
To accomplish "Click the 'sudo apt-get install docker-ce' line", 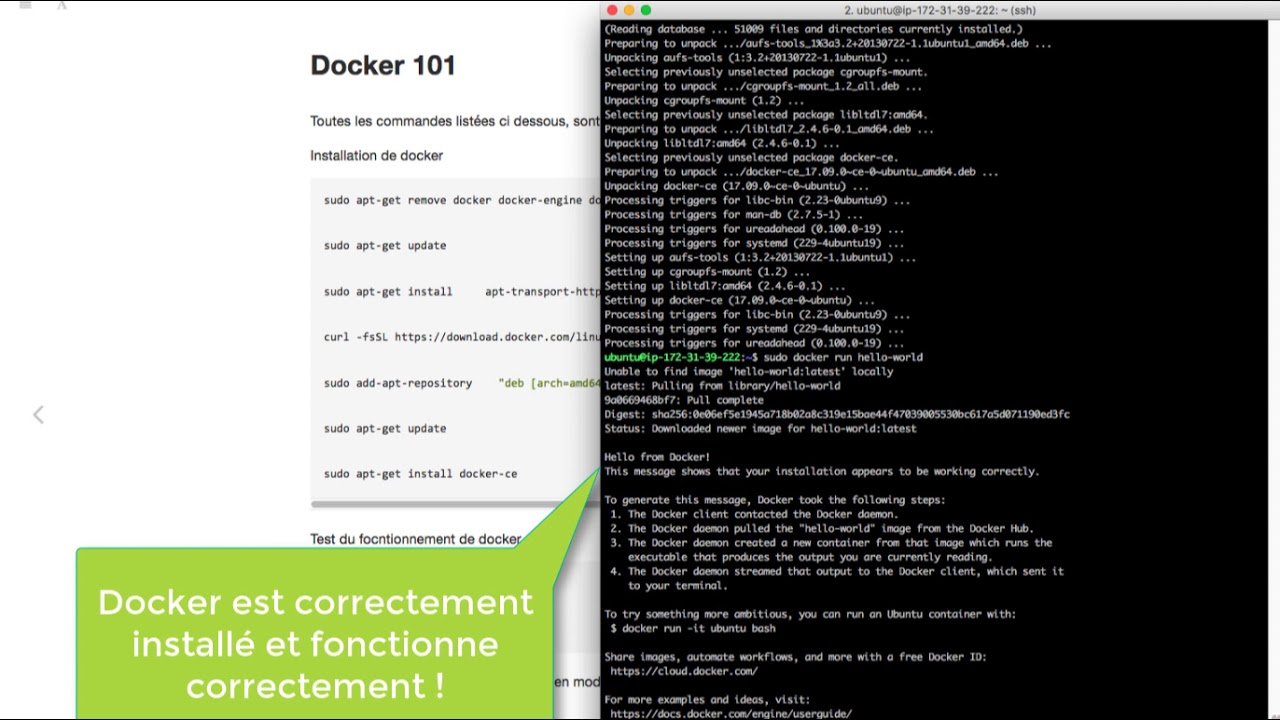I will point(420,474).
